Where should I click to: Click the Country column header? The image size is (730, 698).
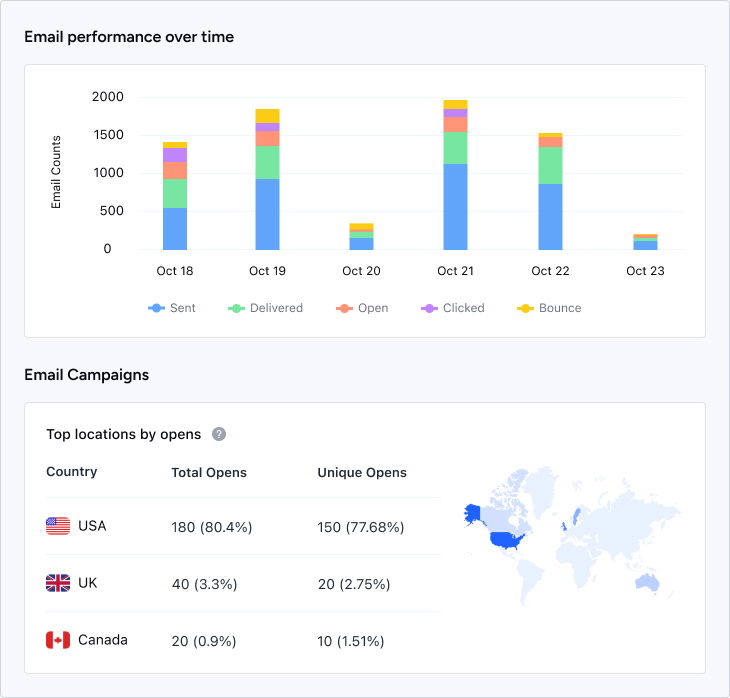click(x=72, y=472)
